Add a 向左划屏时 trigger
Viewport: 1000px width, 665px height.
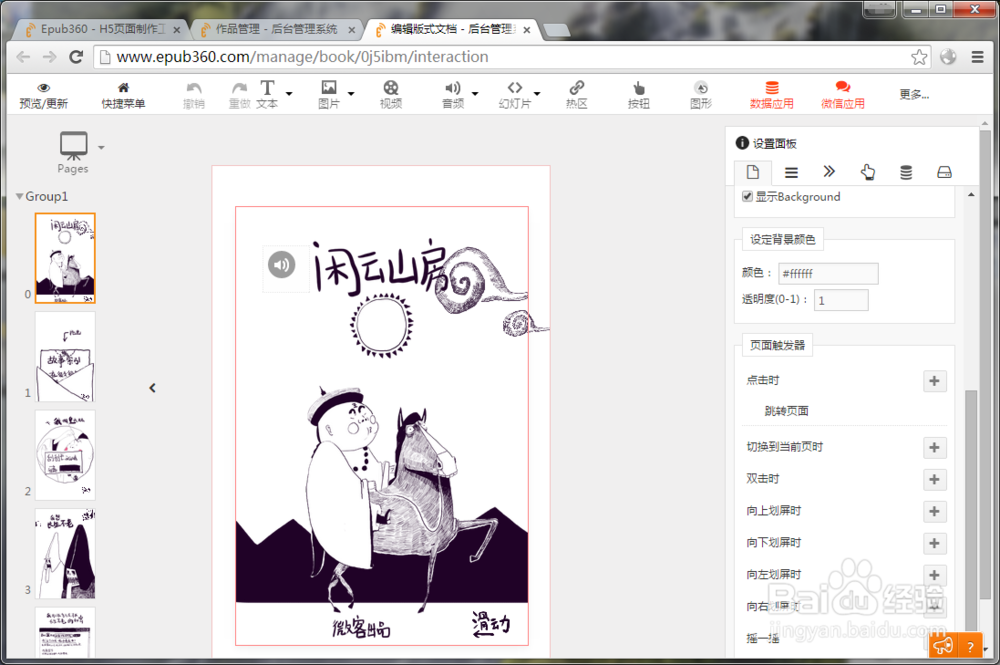point(934,574)
